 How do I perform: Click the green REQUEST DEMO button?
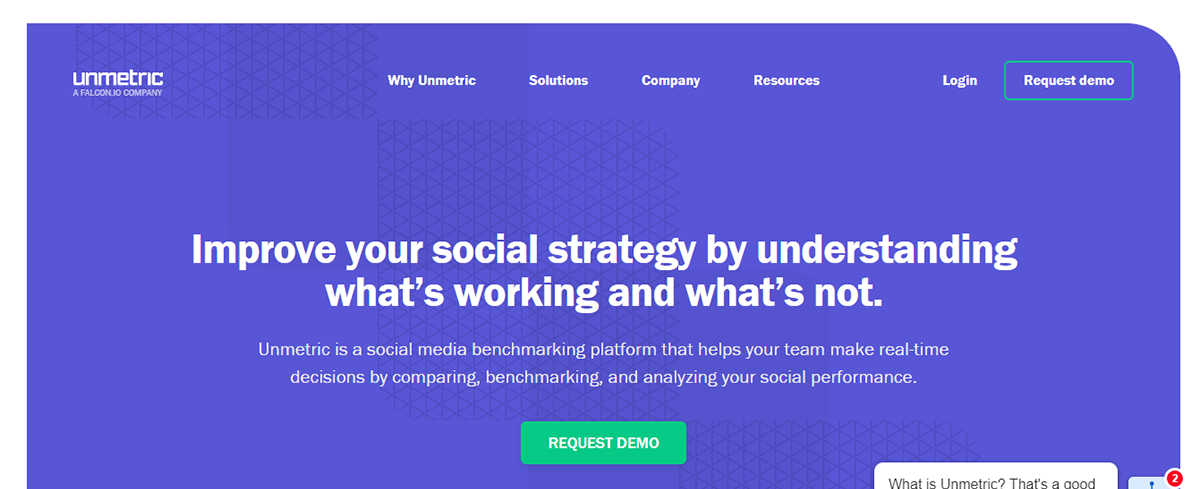point(603,443)
